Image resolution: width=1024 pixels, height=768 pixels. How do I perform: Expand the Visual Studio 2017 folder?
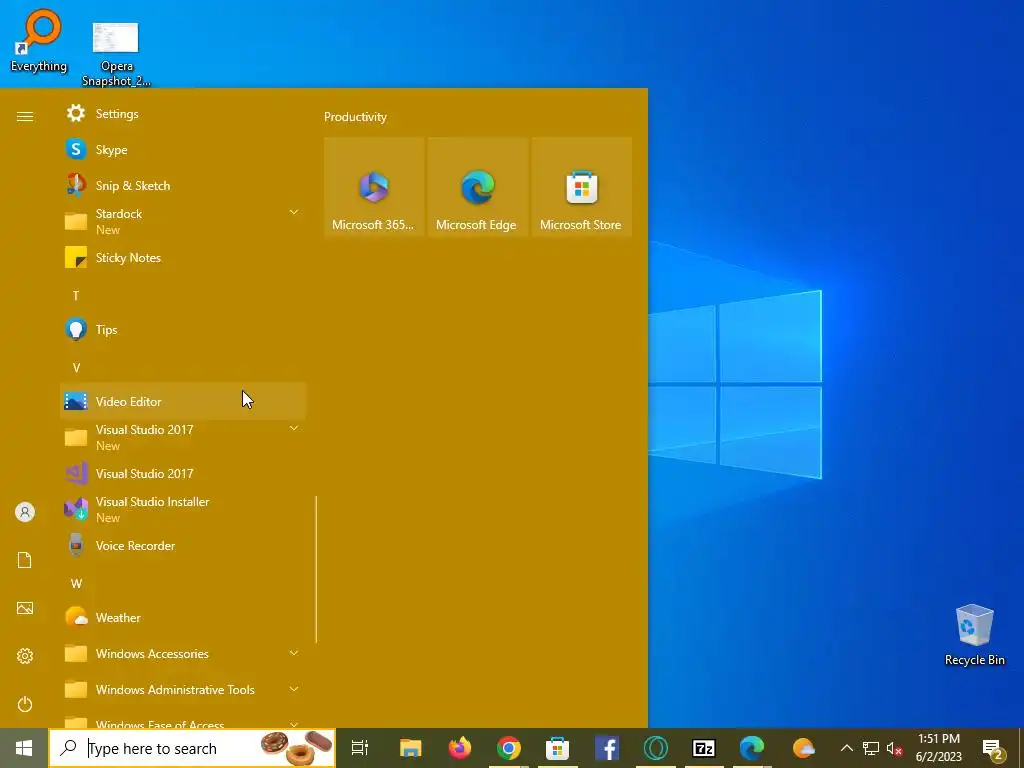coord(183,437)
